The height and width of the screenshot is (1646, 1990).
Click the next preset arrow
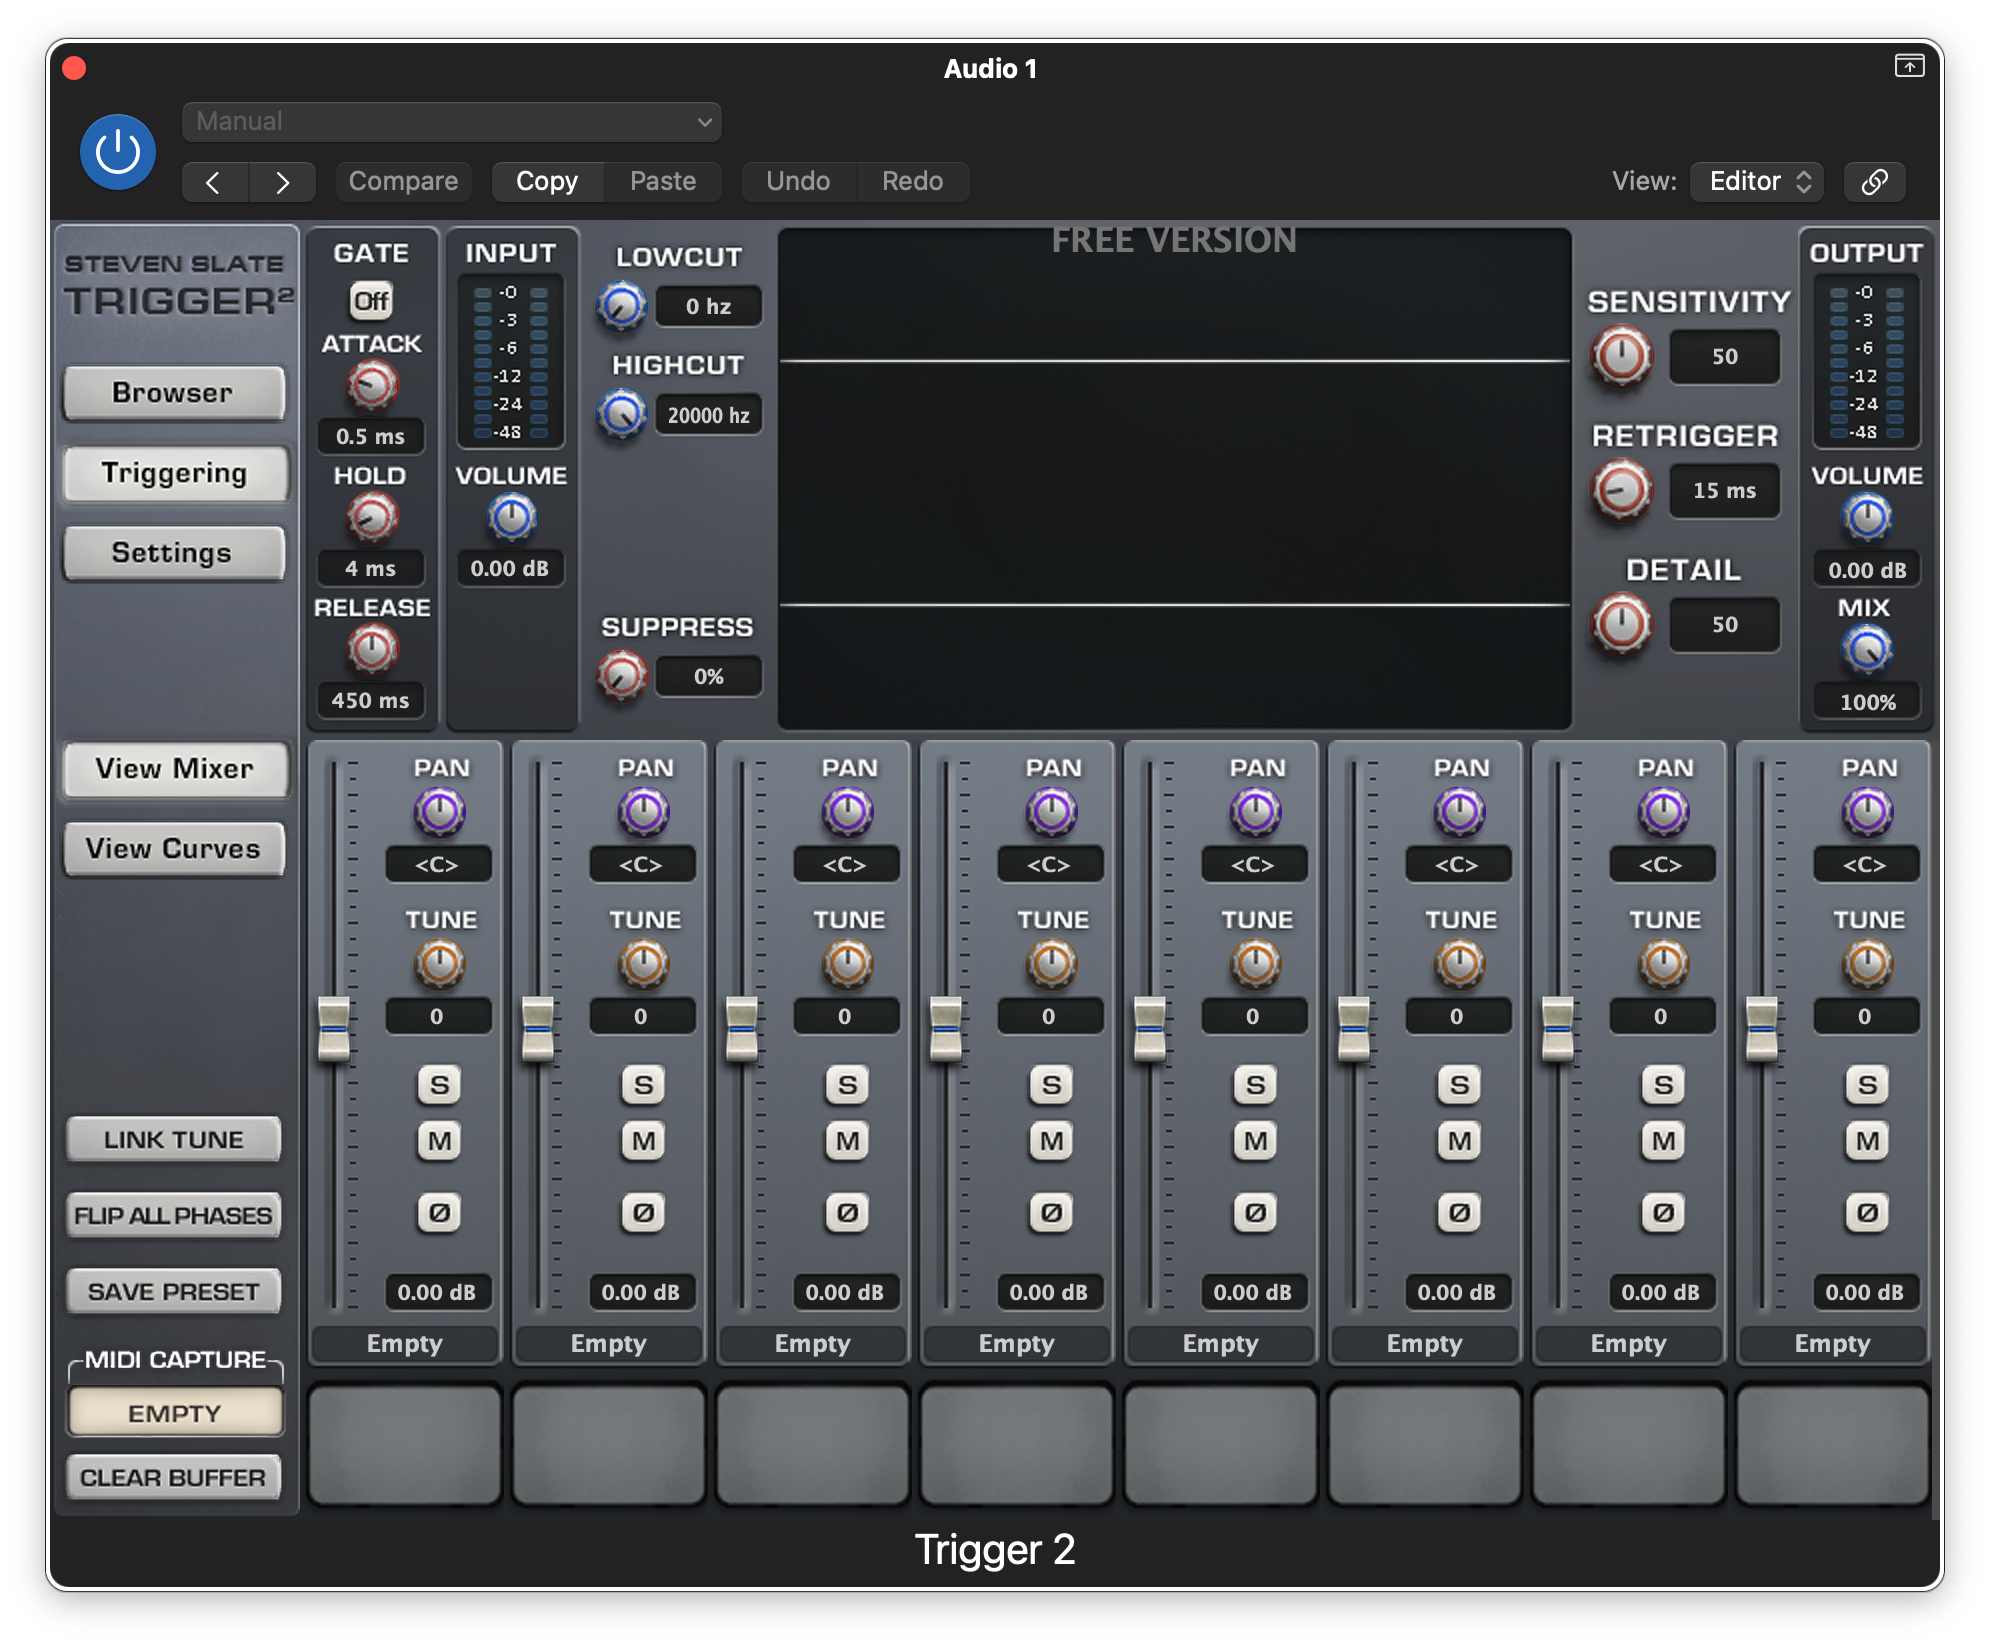coord(283,182)
